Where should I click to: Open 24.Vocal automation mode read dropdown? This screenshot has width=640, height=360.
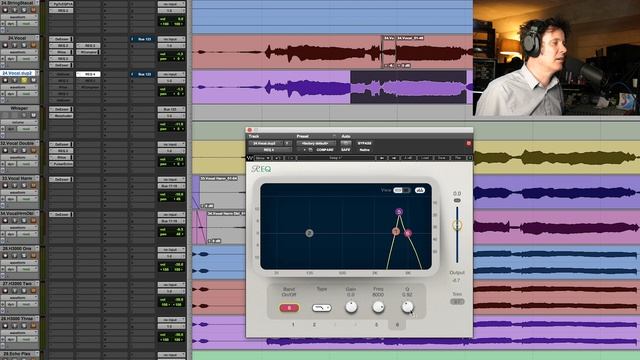(x=27, y=59)
